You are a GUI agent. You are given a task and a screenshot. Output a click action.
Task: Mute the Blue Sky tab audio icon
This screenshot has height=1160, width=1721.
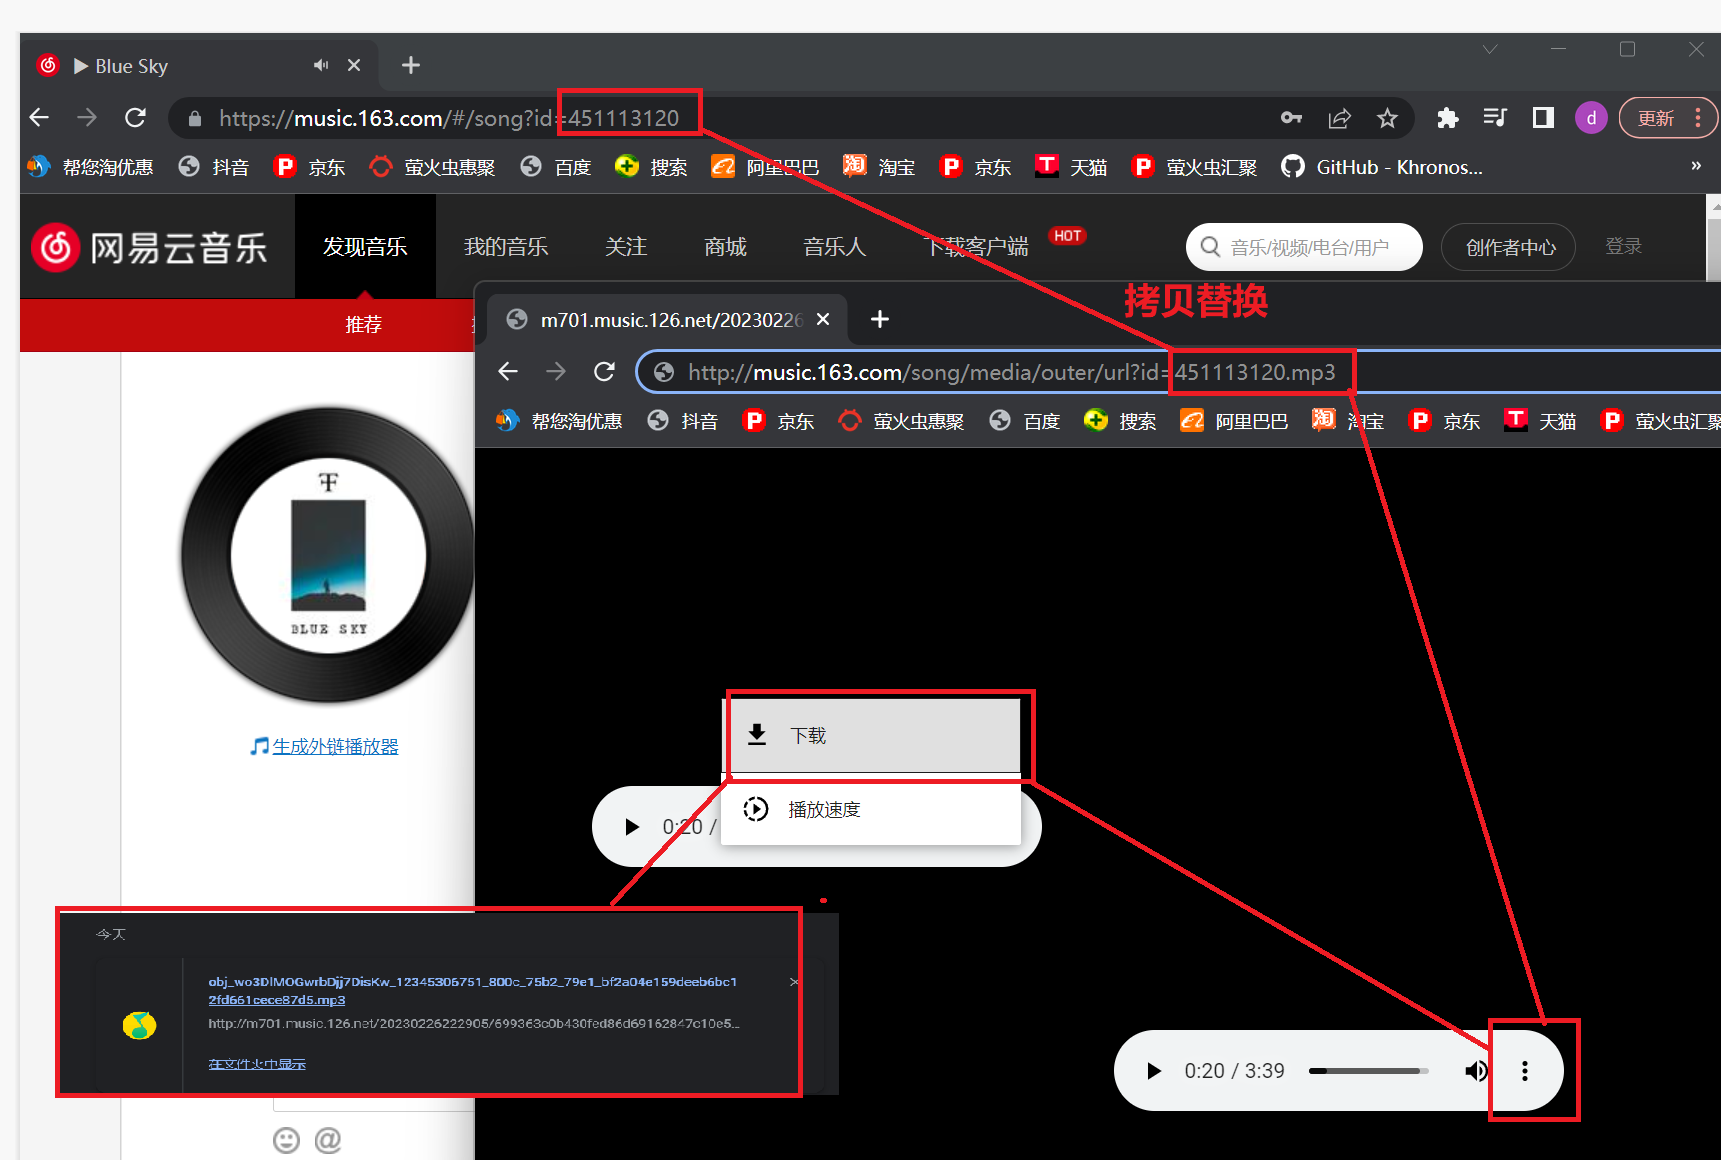click(321, 65)
